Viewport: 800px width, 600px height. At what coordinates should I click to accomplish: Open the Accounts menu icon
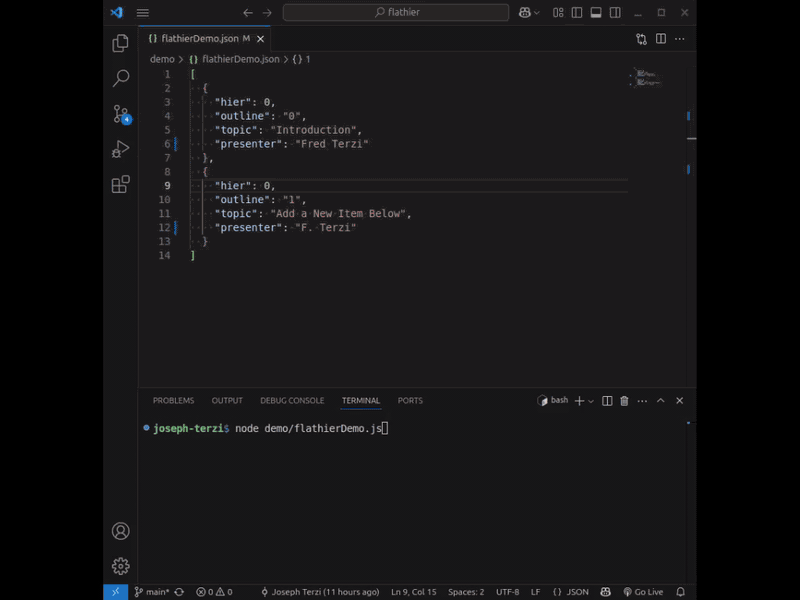point(120,531)
